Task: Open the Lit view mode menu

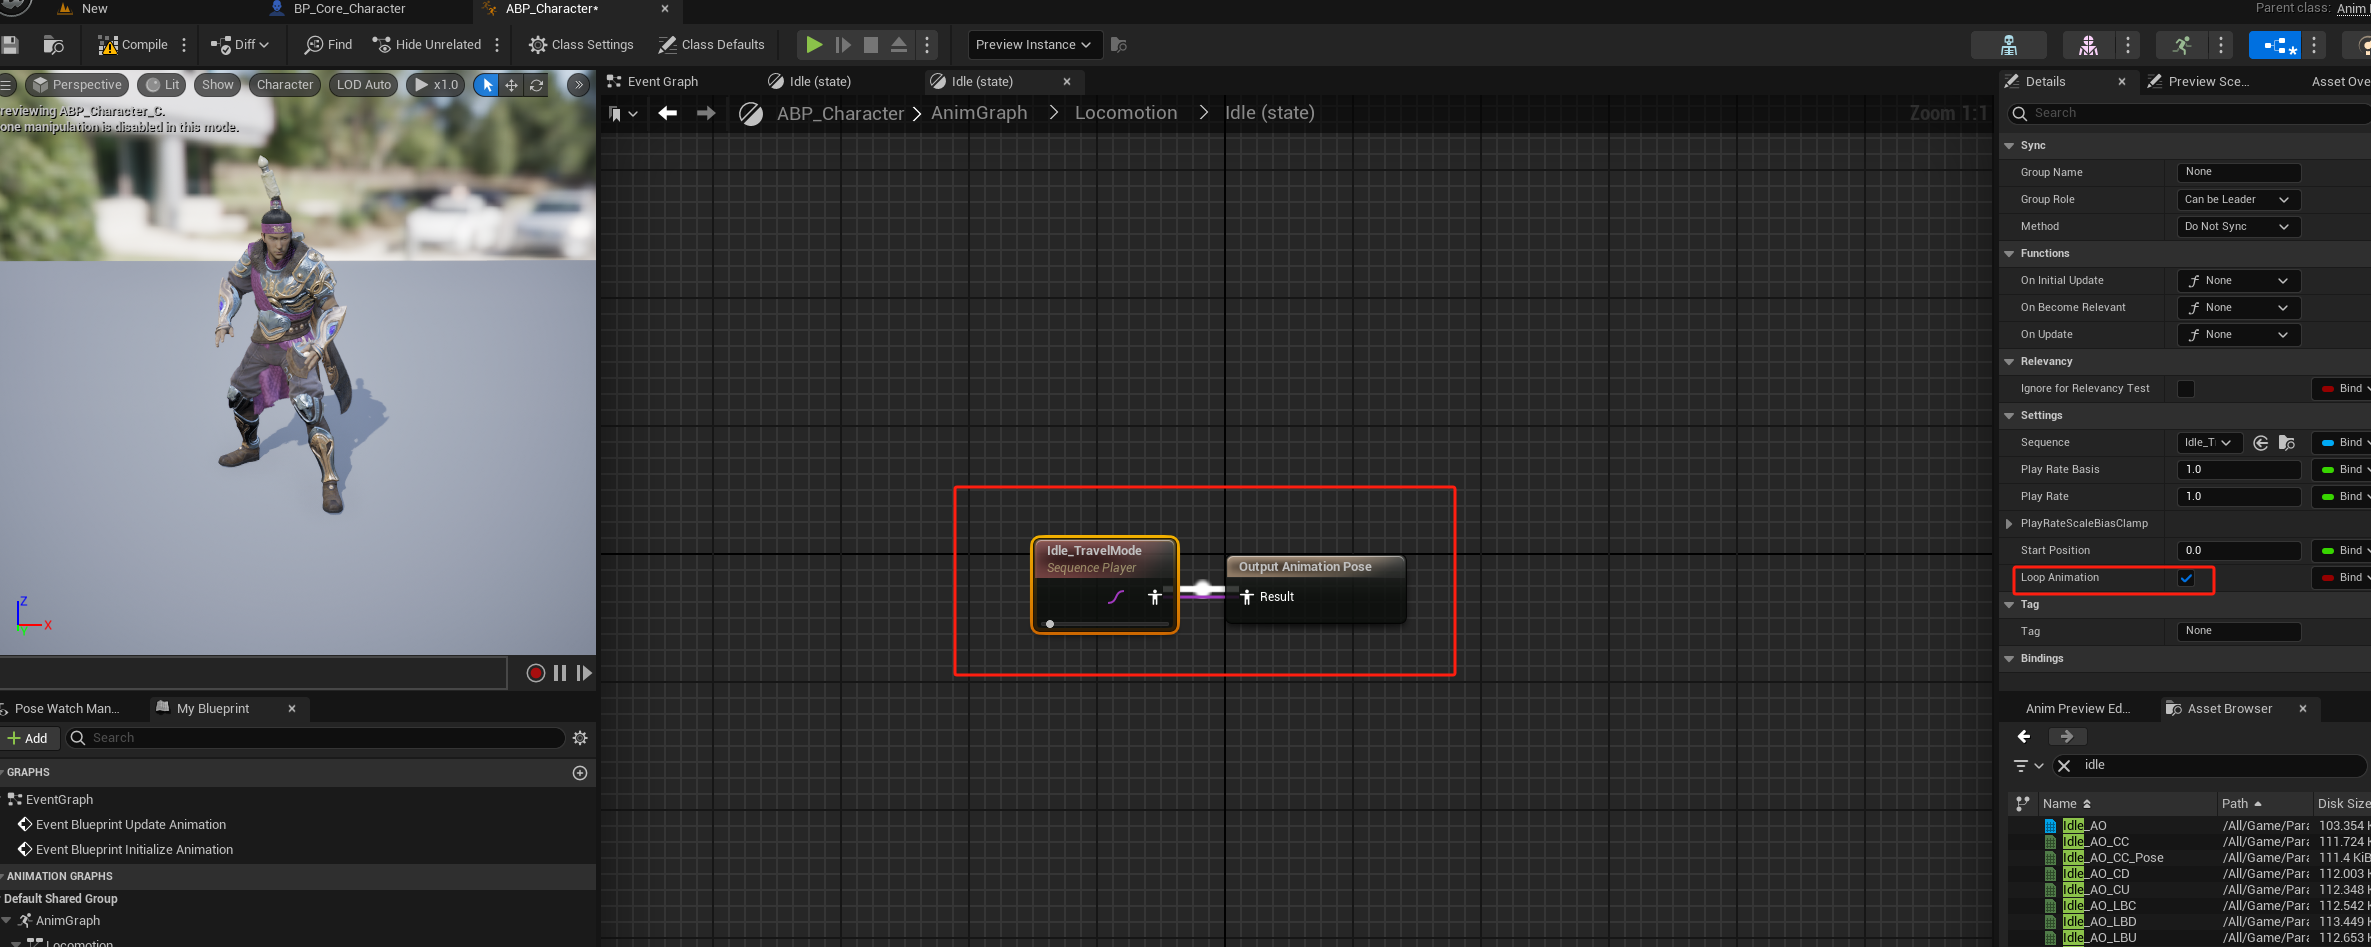Action: (163, 85)
